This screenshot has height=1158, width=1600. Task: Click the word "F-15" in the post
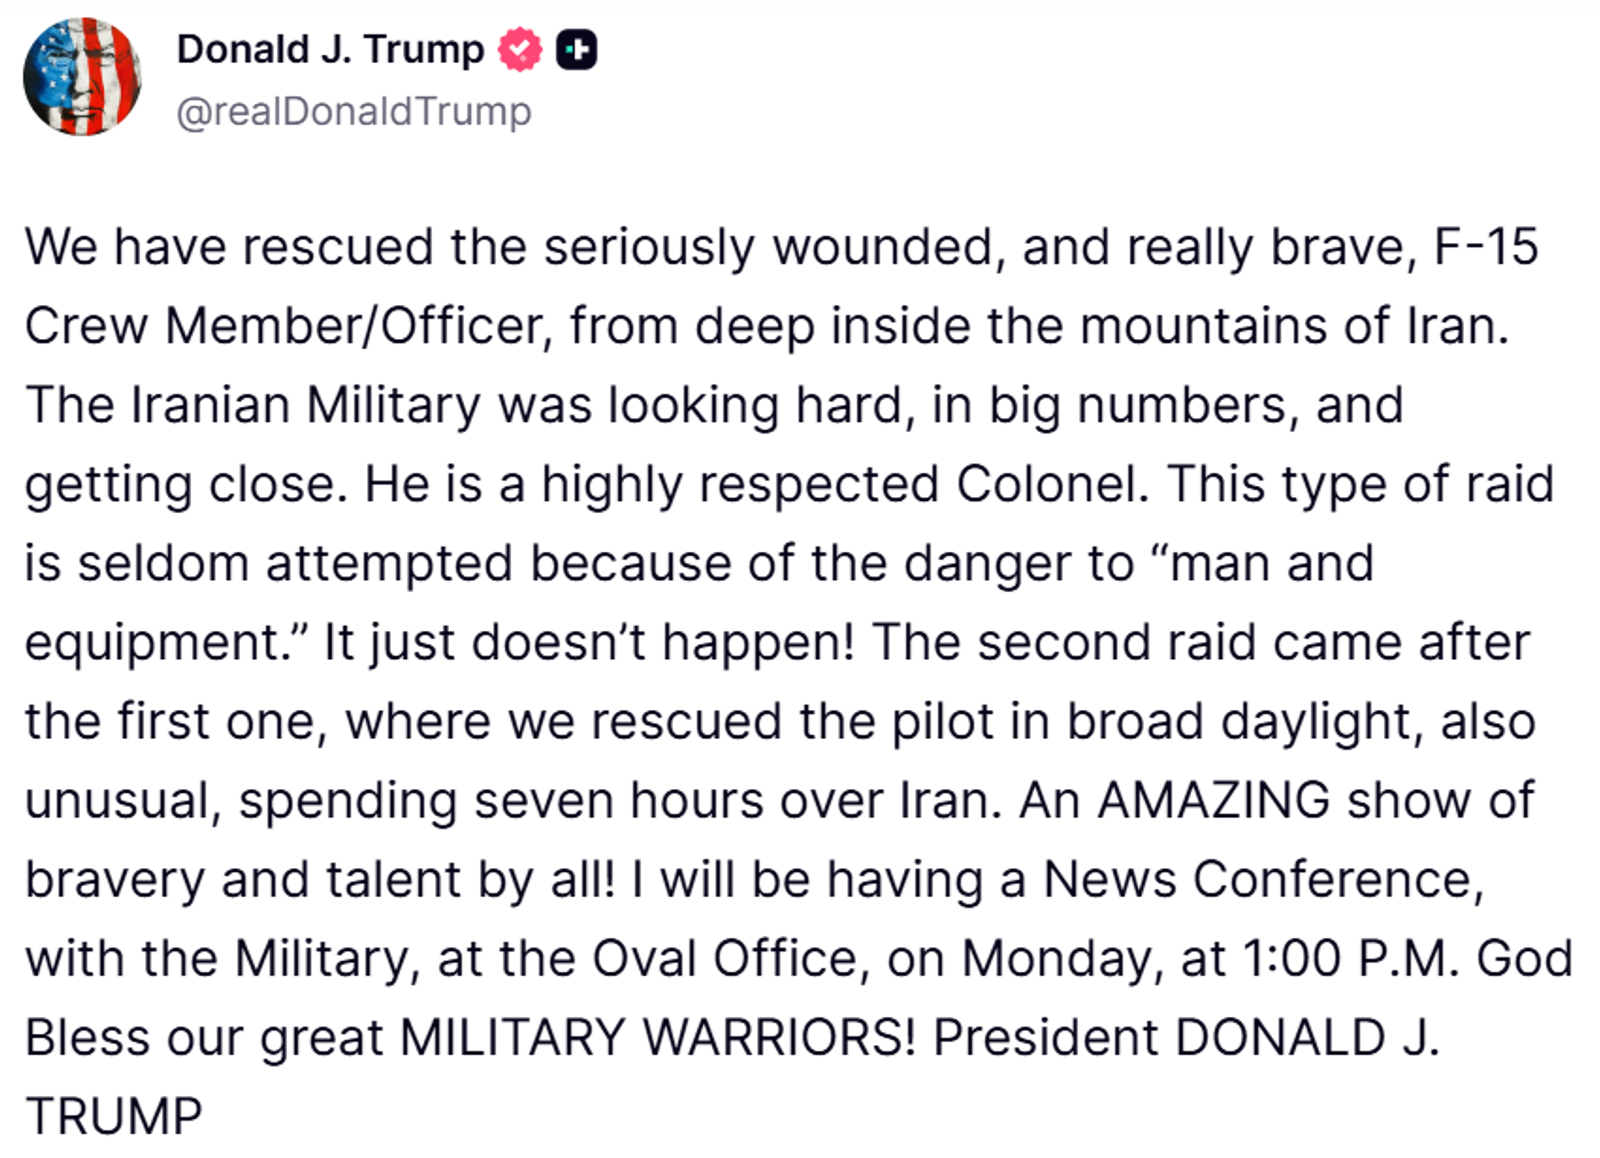[x=1485, y=247]
